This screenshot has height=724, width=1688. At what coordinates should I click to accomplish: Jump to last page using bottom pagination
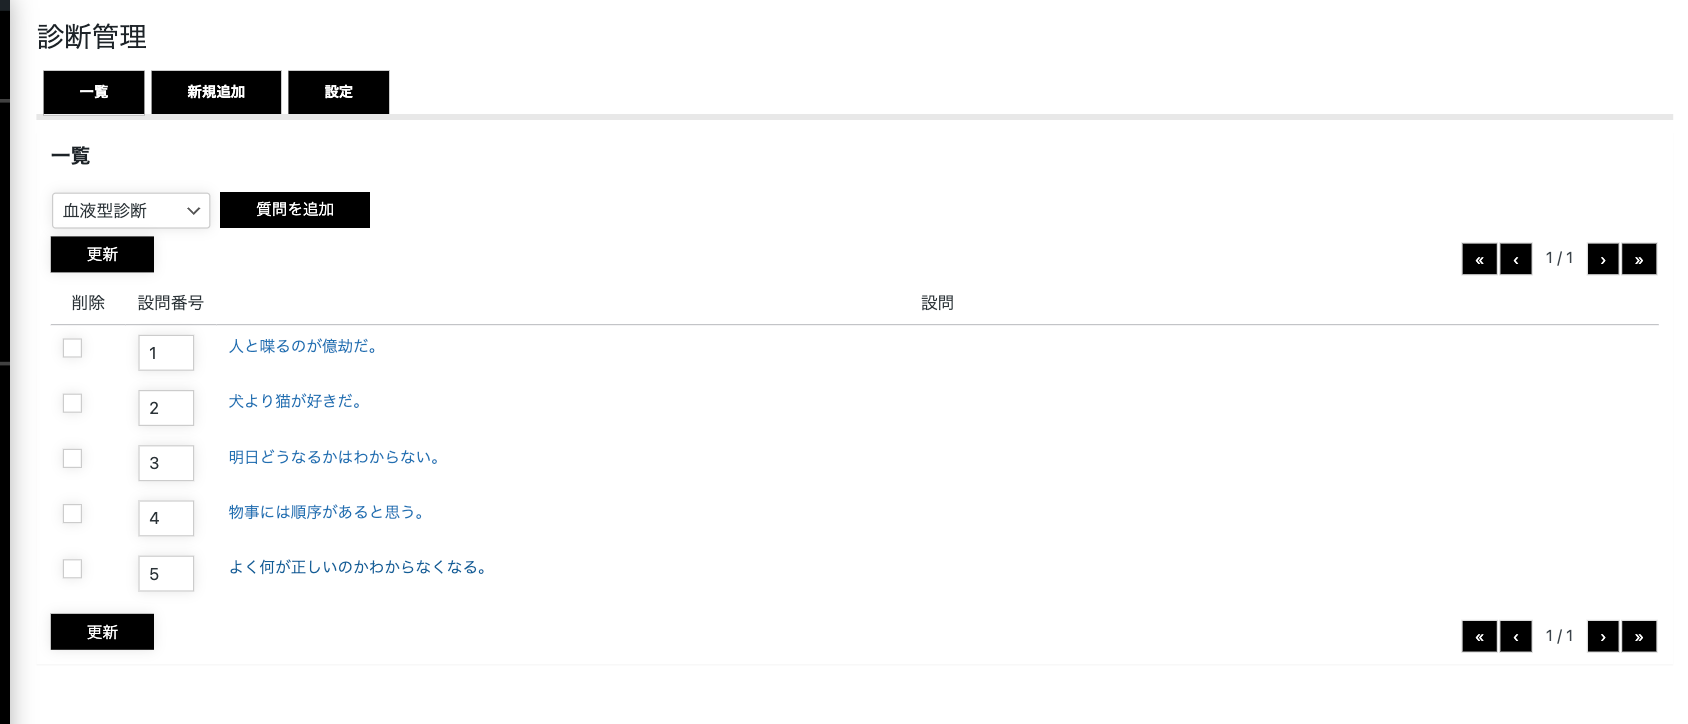(x=1639, y=636)
